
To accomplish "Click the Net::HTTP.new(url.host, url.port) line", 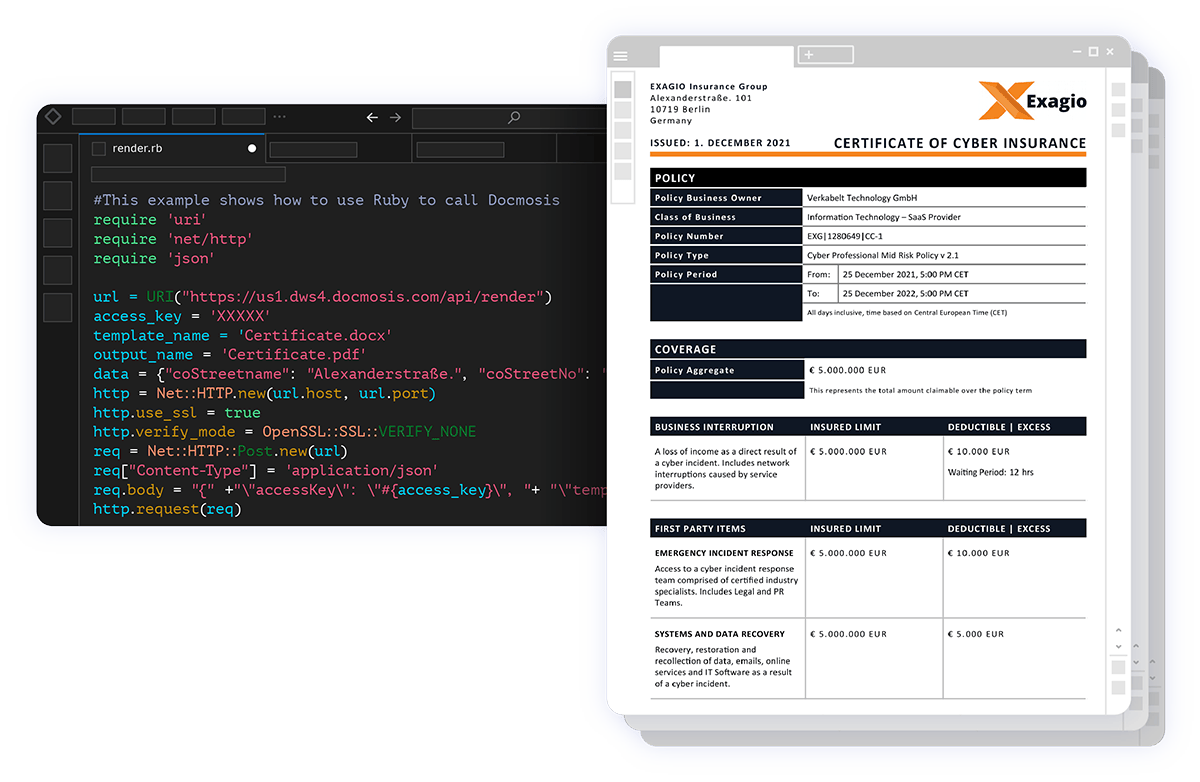I will click(264, 393).
